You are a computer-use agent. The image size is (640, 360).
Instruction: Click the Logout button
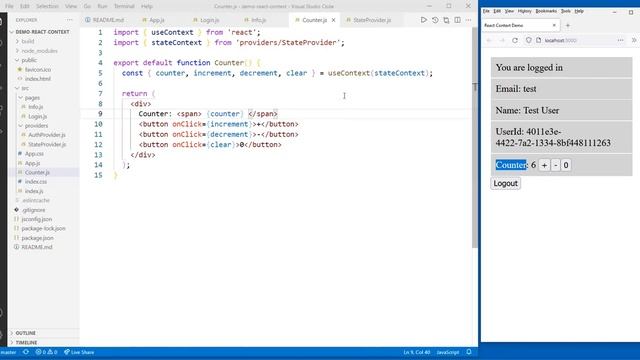[x=505, y=183]
